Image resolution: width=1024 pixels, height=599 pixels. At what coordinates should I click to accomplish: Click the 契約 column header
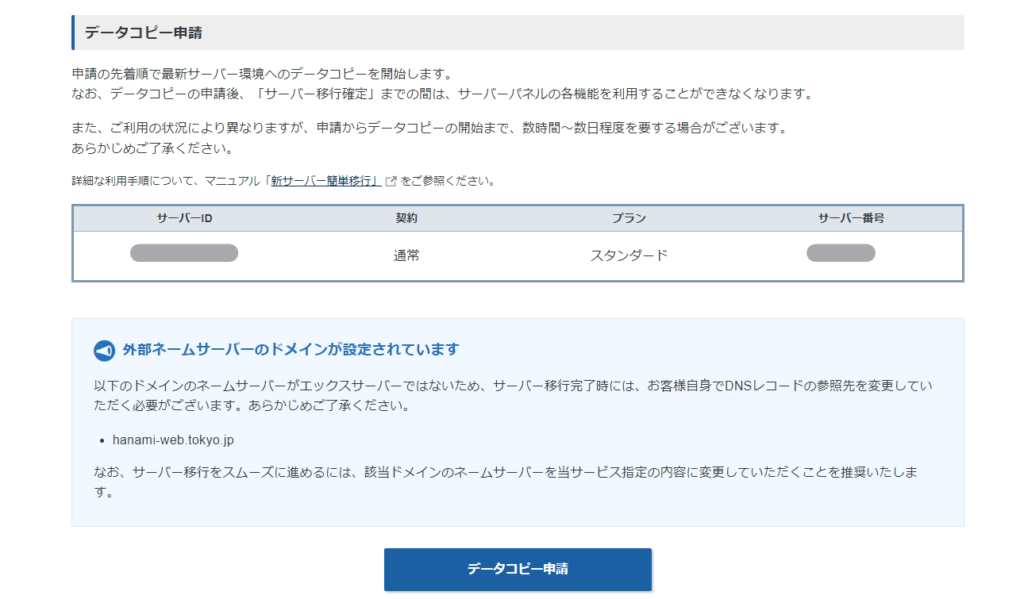pyautogui.click(x=406, y=218)
